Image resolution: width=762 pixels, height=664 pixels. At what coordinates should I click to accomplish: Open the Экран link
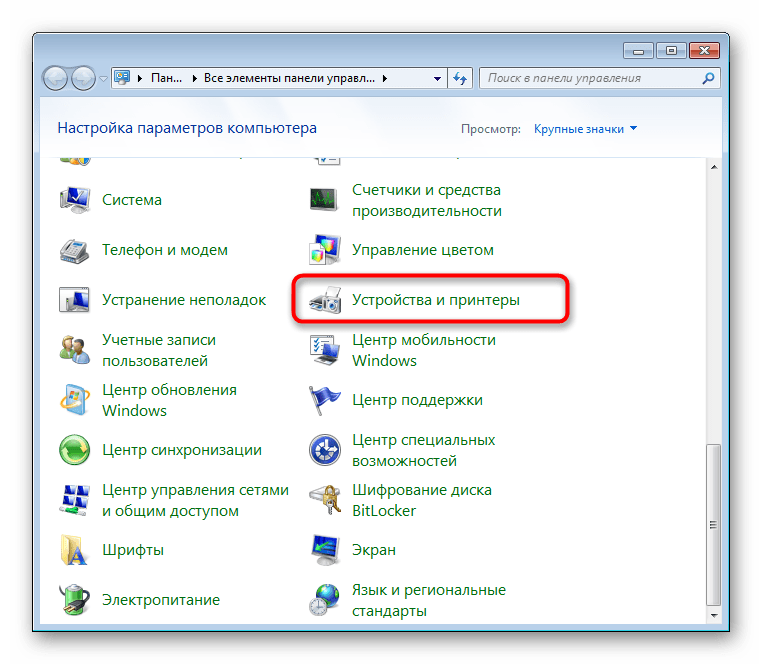374,550
